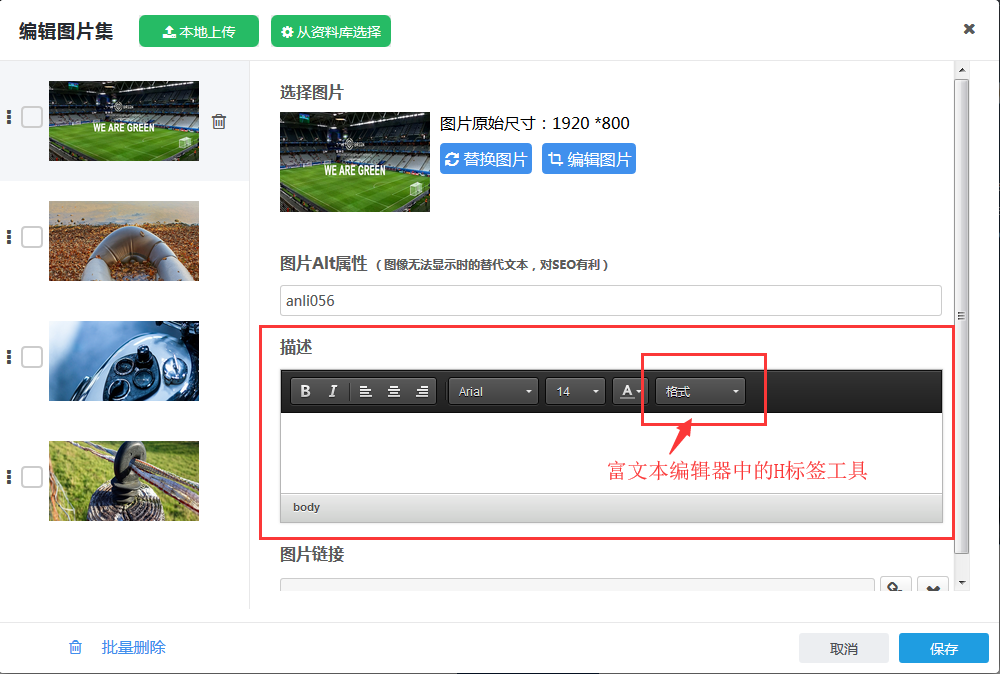Toggle italic formatting in description editor
The width and height of the screenshot is (1000, 674).
[333, 391]
